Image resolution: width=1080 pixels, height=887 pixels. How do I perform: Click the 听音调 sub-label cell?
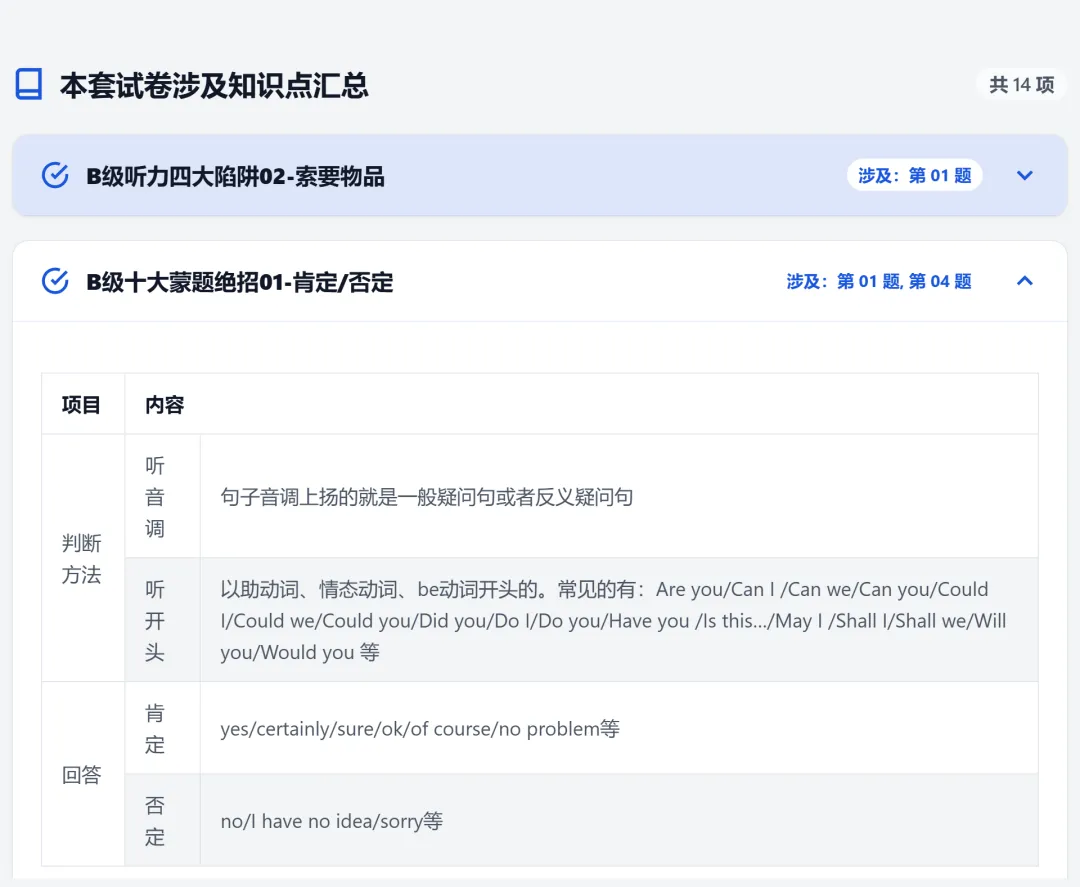point(163,497)
